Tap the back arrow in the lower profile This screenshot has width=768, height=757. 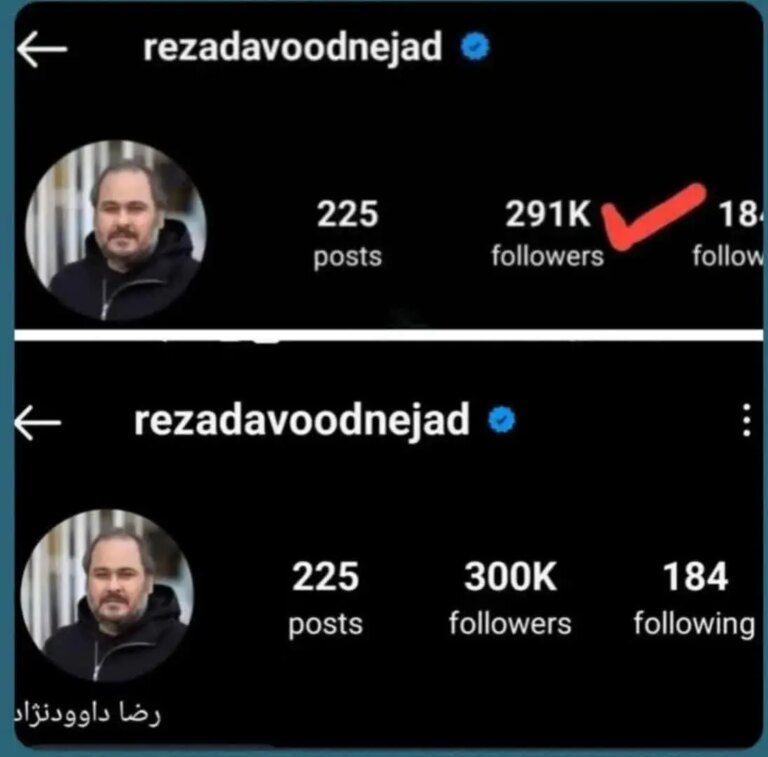pos(38,423)
